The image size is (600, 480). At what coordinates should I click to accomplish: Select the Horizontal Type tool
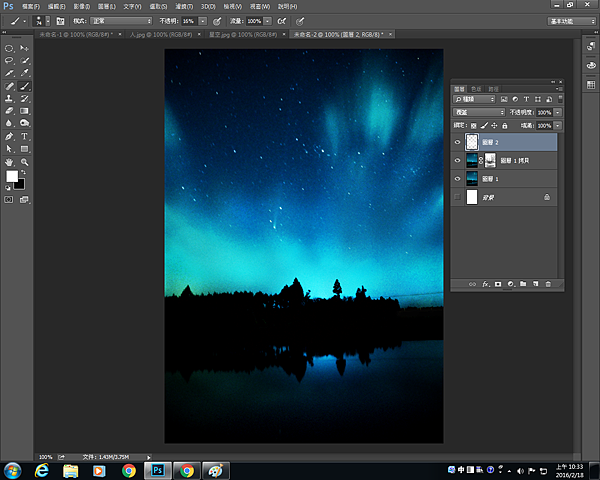(25, 136)
